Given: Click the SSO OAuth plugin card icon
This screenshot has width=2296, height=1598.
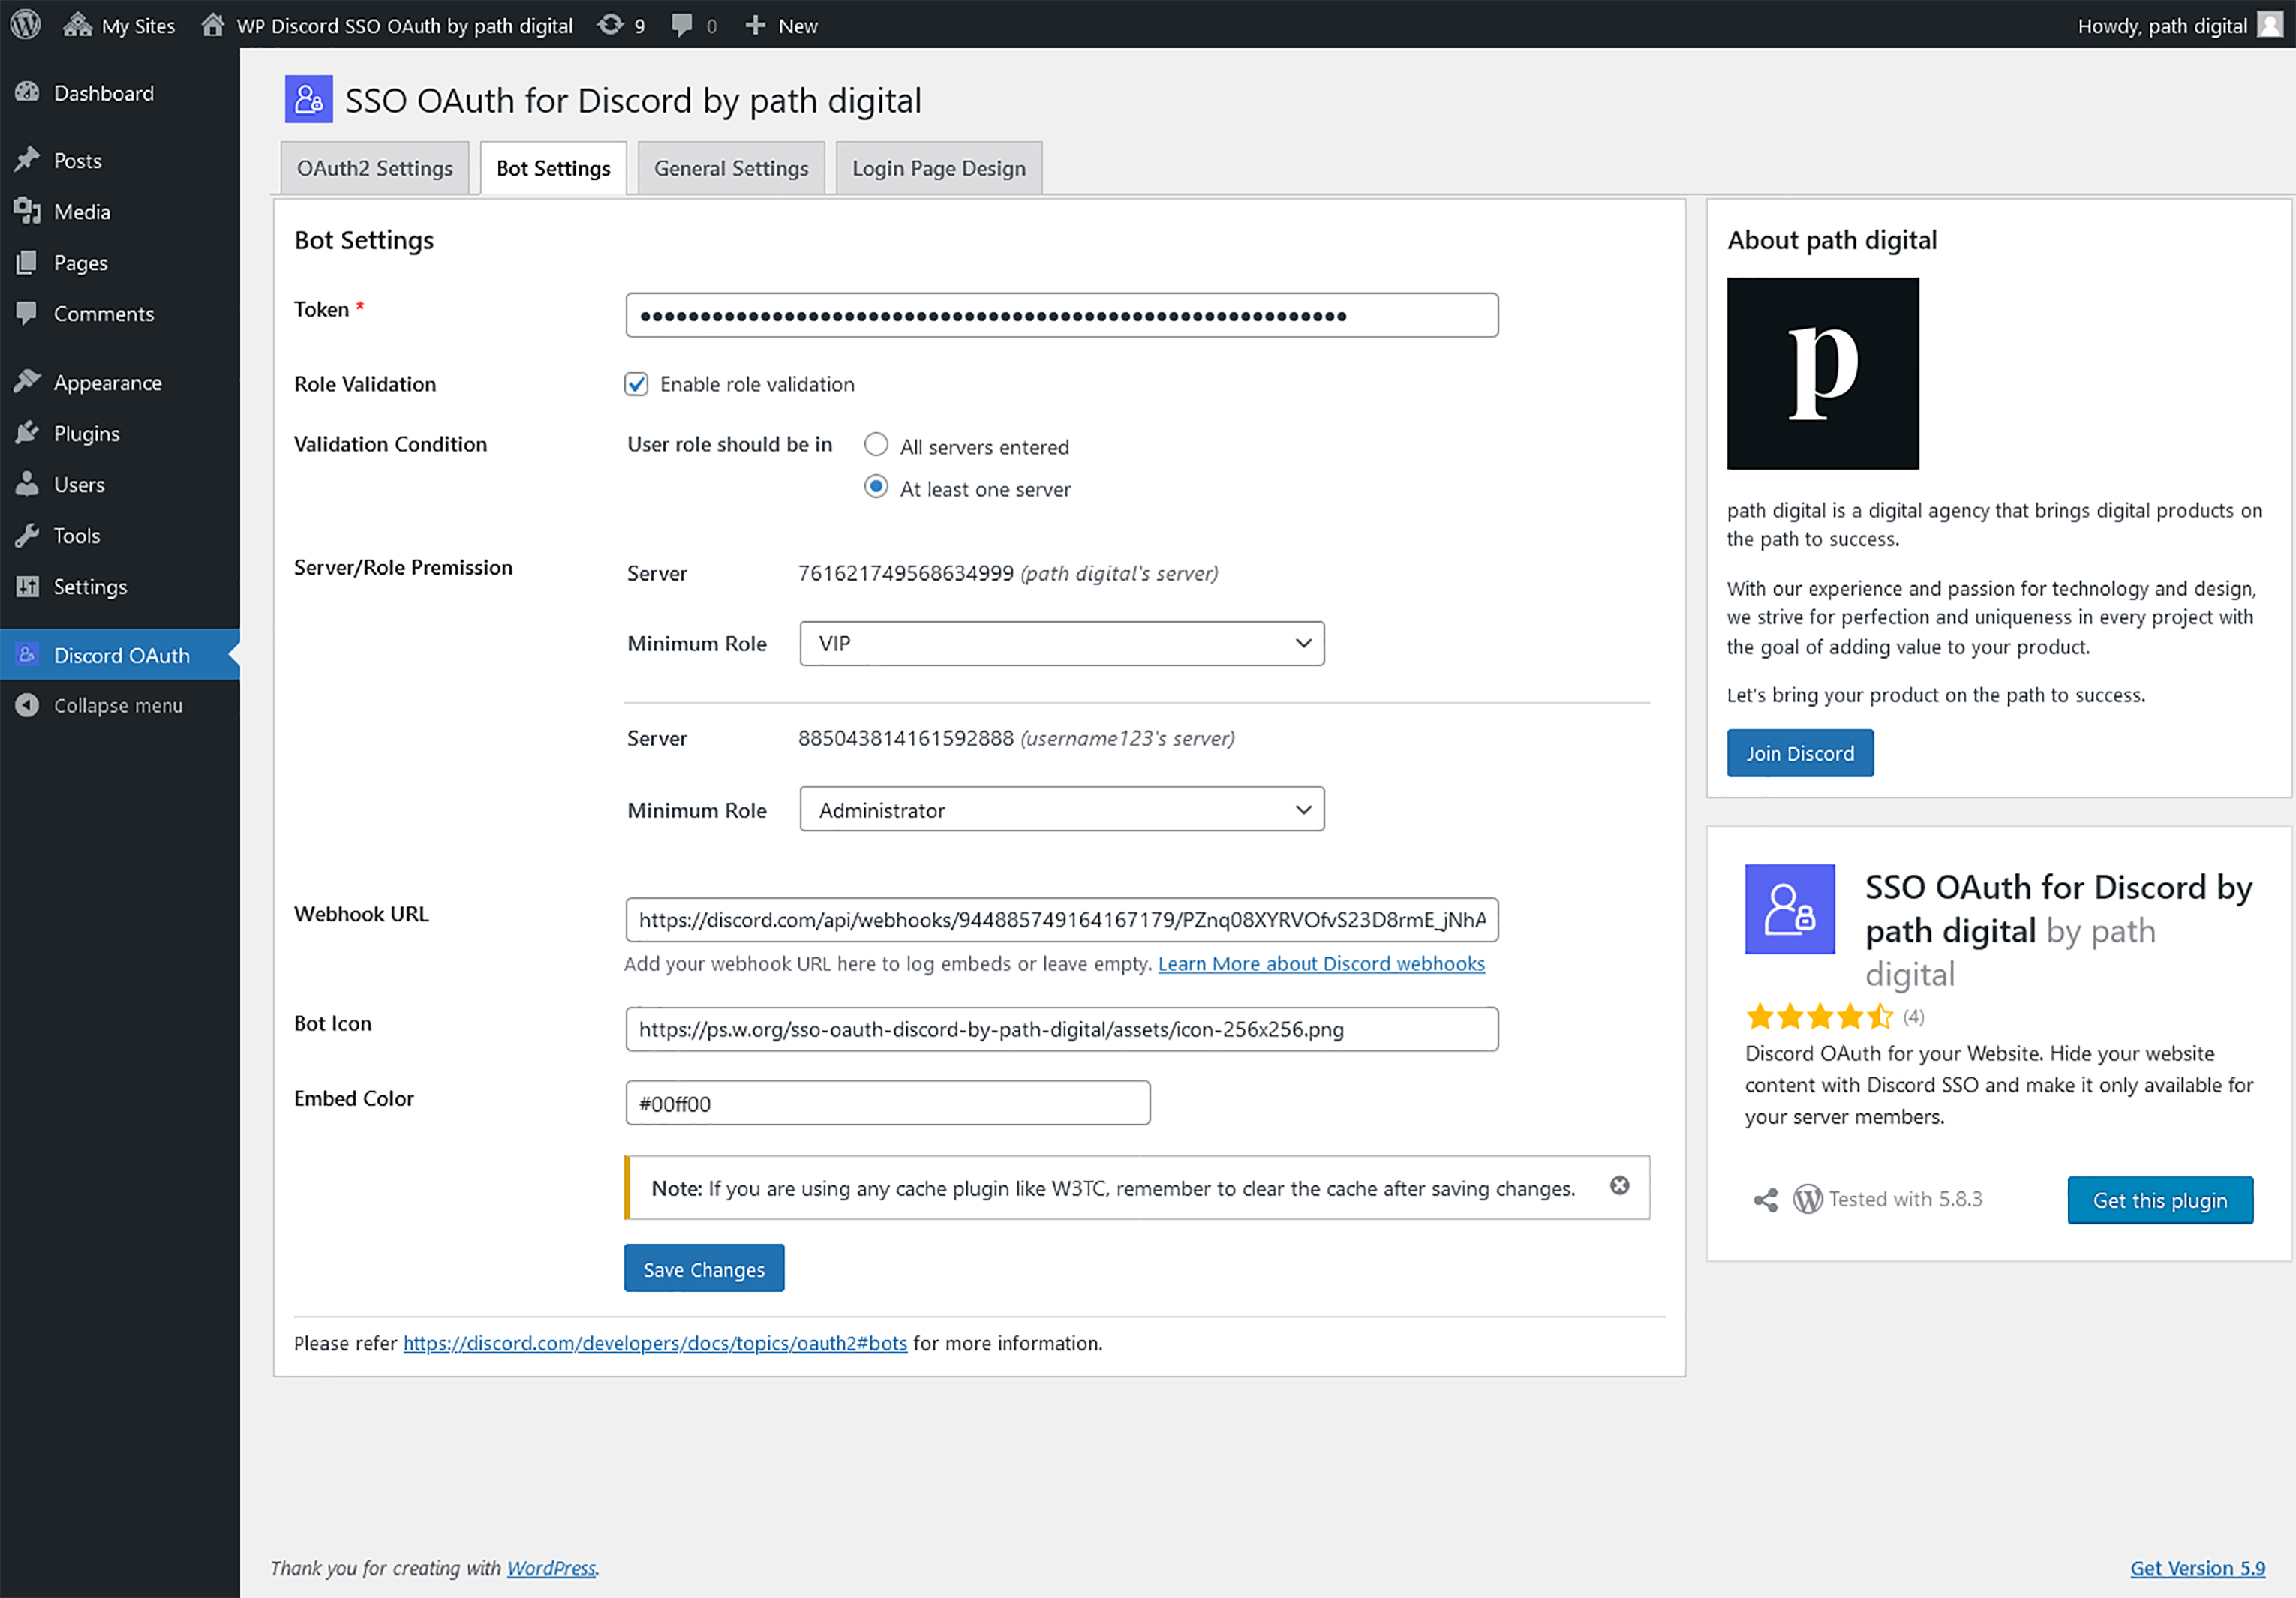Looking at the screenshot, I should (1790, 909).
